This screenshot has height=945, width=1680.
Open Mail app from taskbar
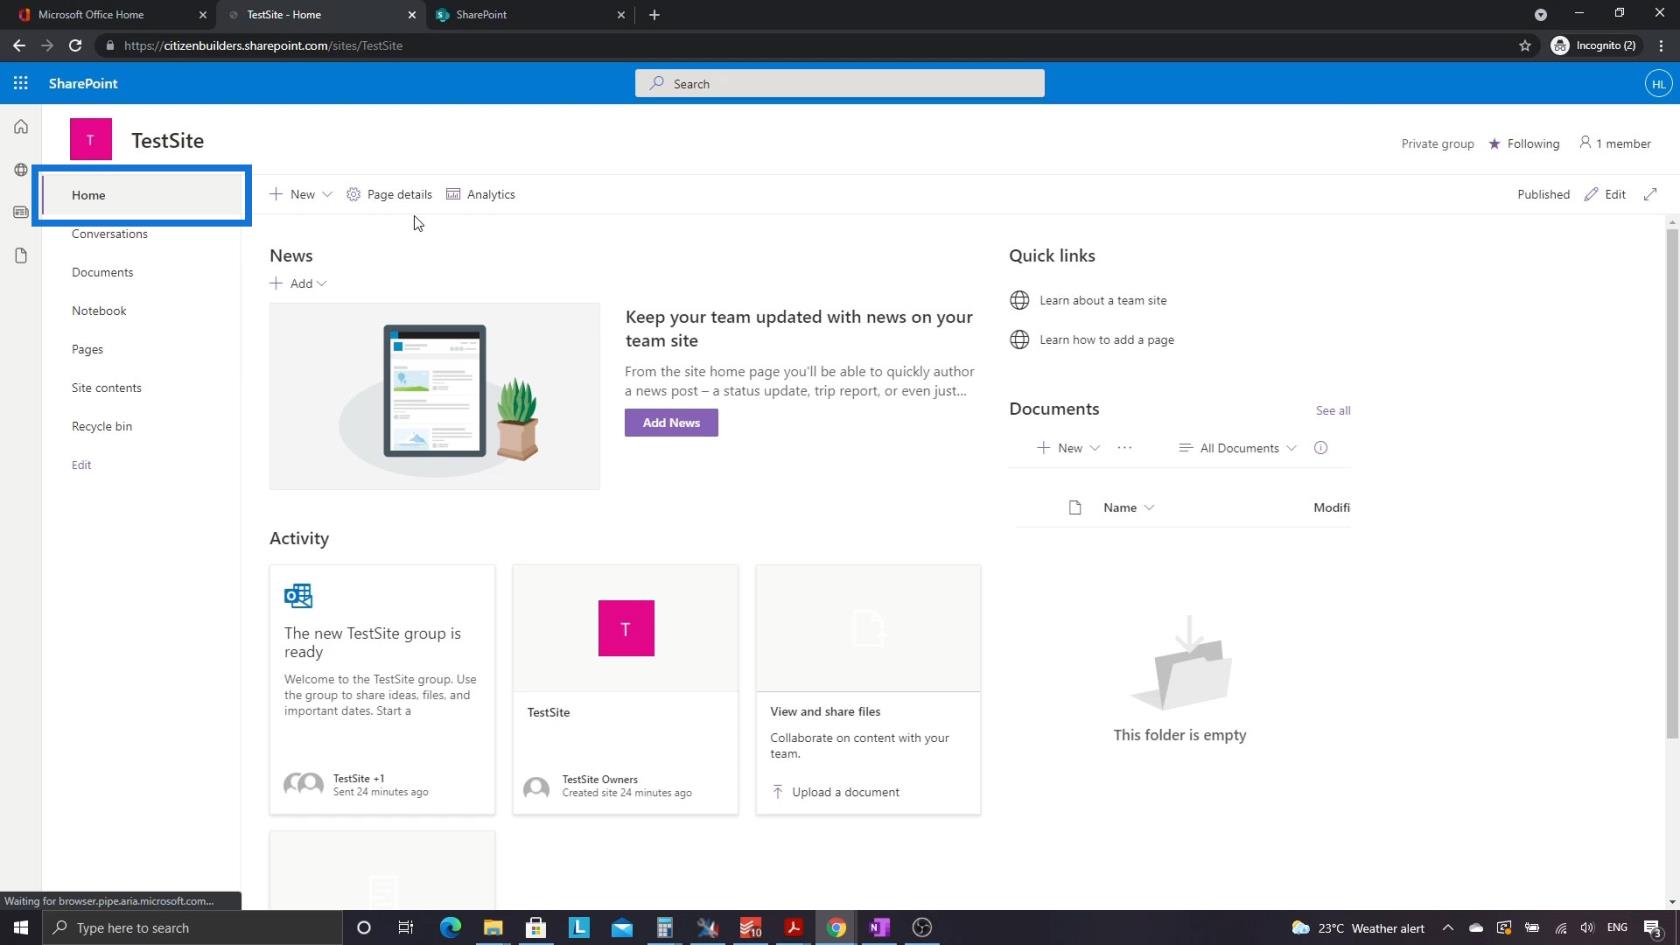622,928
